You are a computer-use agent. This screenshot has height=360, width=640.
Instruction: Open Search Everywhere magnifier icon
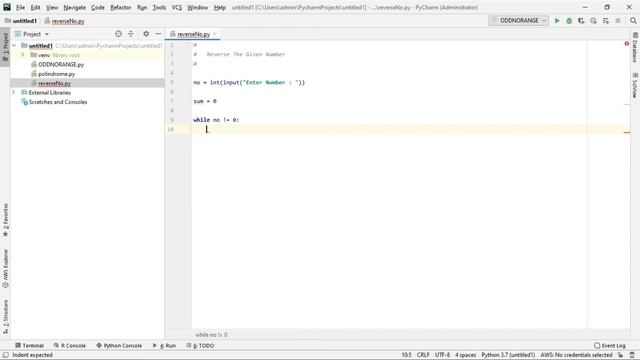[x=633, y=20]
